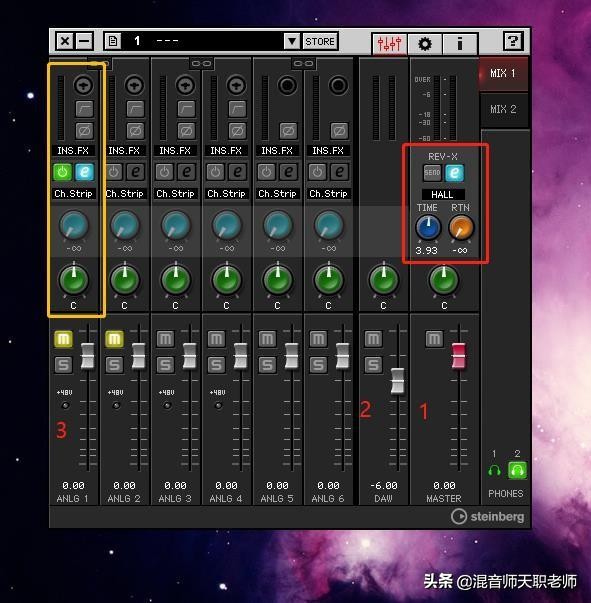Open the mixer view icon
591x603 pixels.
coord(389,44)
